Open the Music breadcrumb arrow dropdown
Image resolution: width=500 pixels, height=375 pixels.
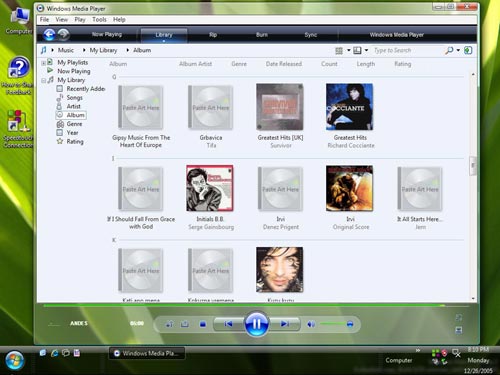tap(52, 50)
